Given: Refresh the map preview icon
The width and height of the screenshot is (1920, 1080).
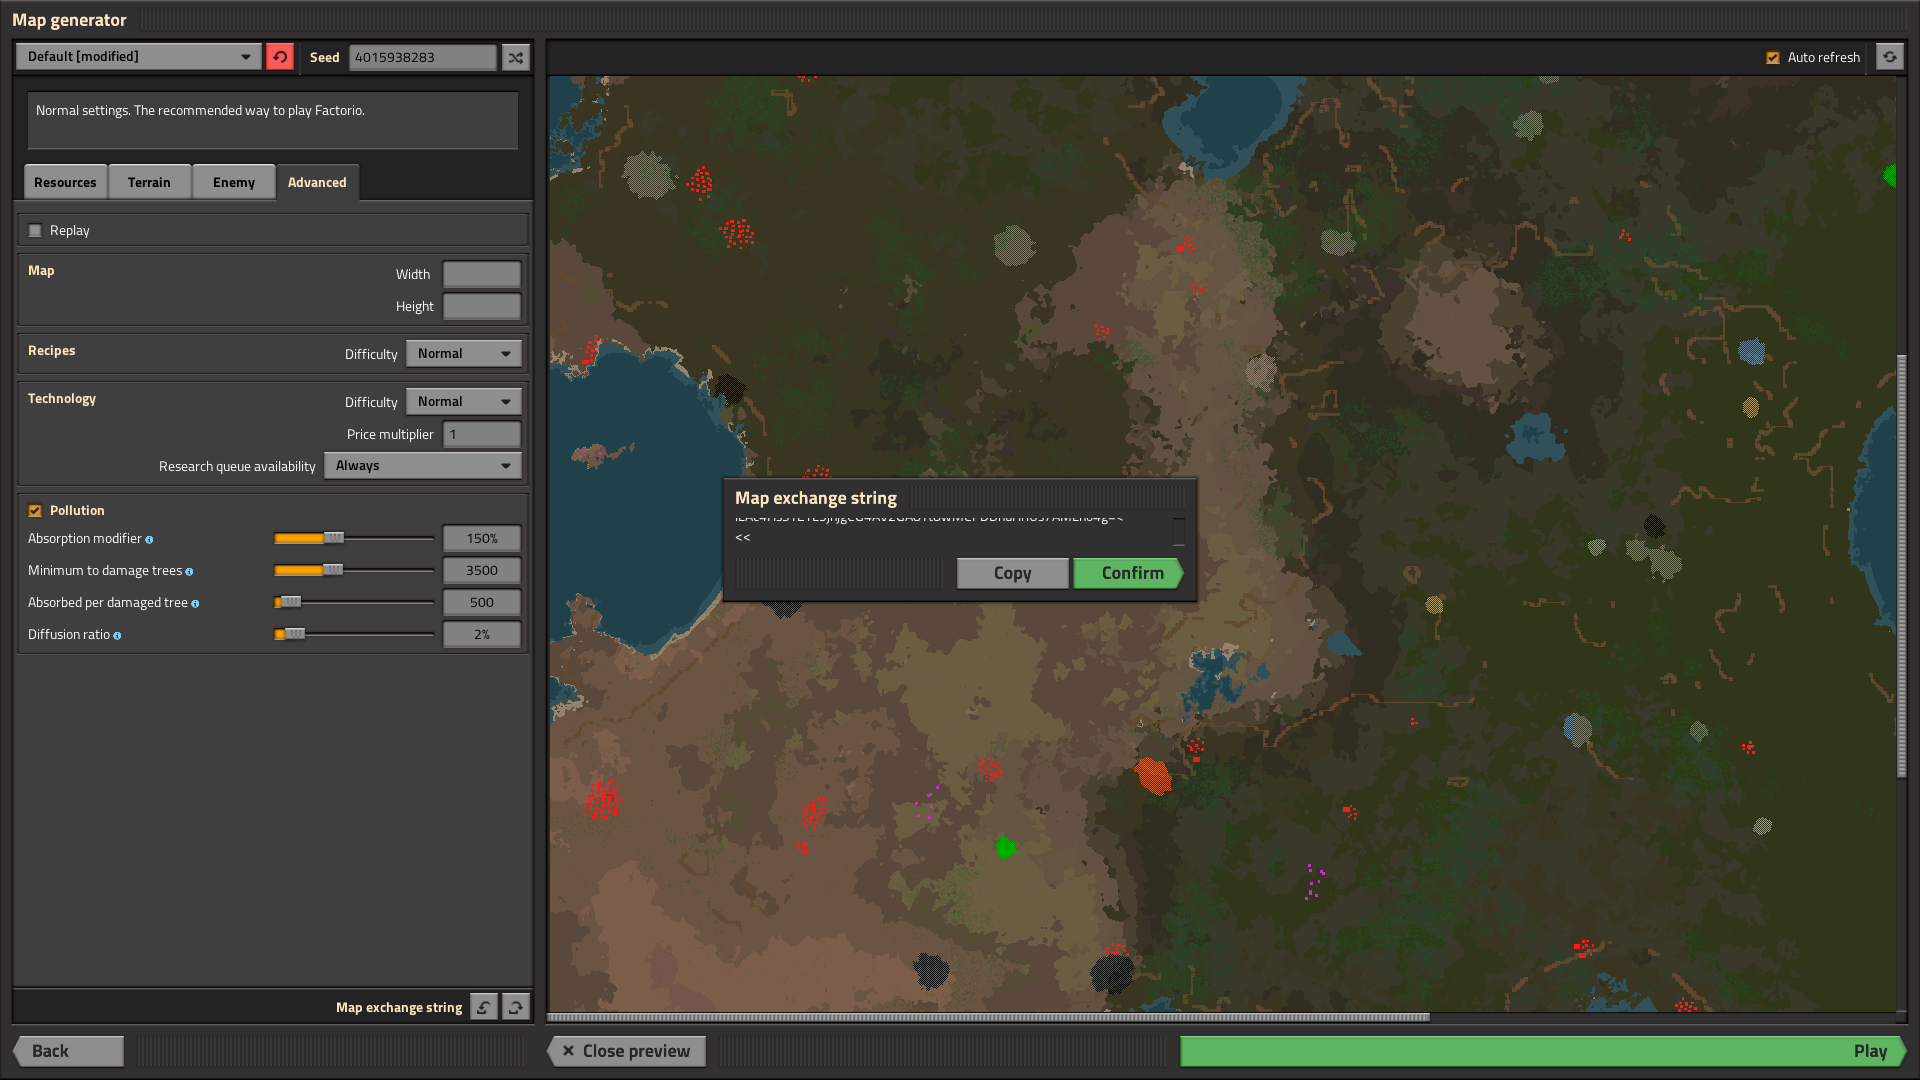Looking at the screenshot, I should tap(1889, 57).
